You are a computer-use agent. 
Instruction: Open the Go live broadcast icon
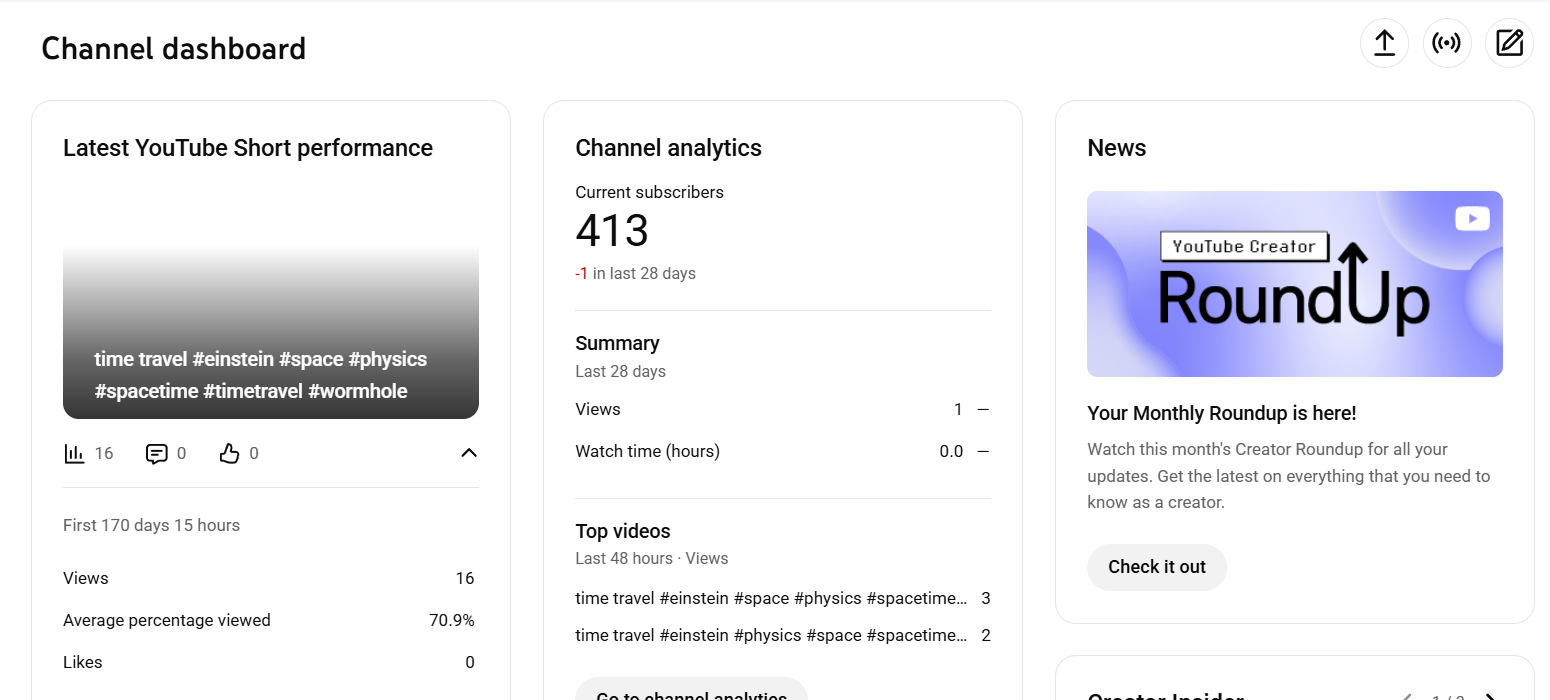1446,44
